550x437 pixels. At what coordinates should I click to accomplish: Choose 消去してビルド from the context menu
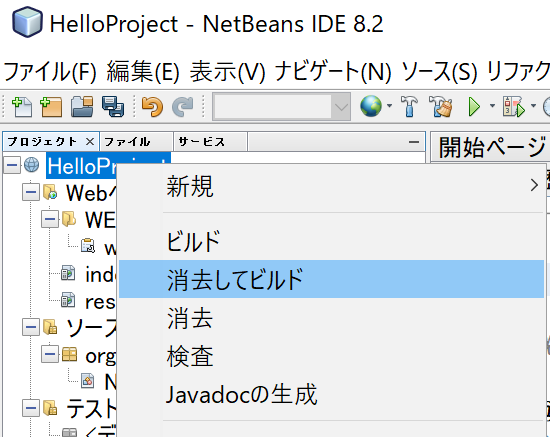coord(331,279)
